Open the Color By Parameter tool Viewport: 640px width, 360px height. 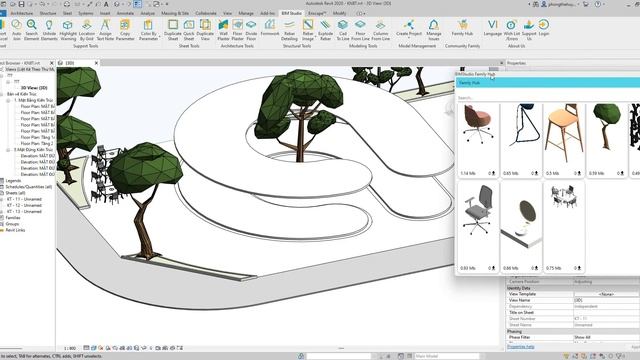[148, 30]
